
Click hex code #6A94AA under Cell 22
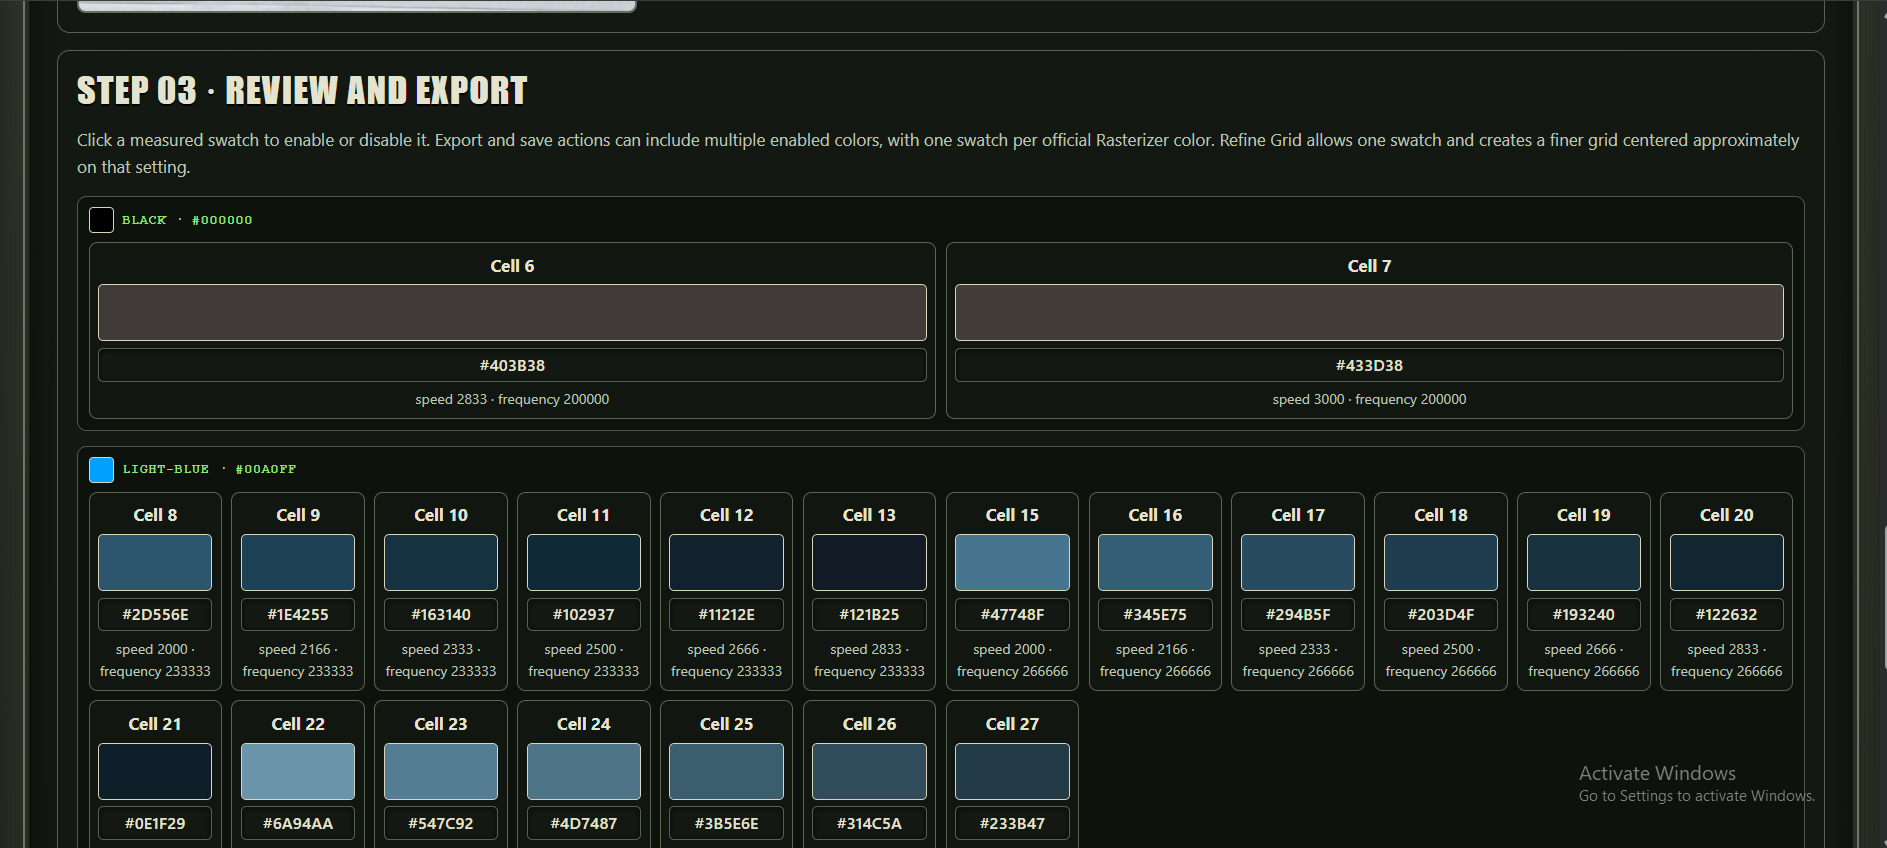tap(298, 823)
